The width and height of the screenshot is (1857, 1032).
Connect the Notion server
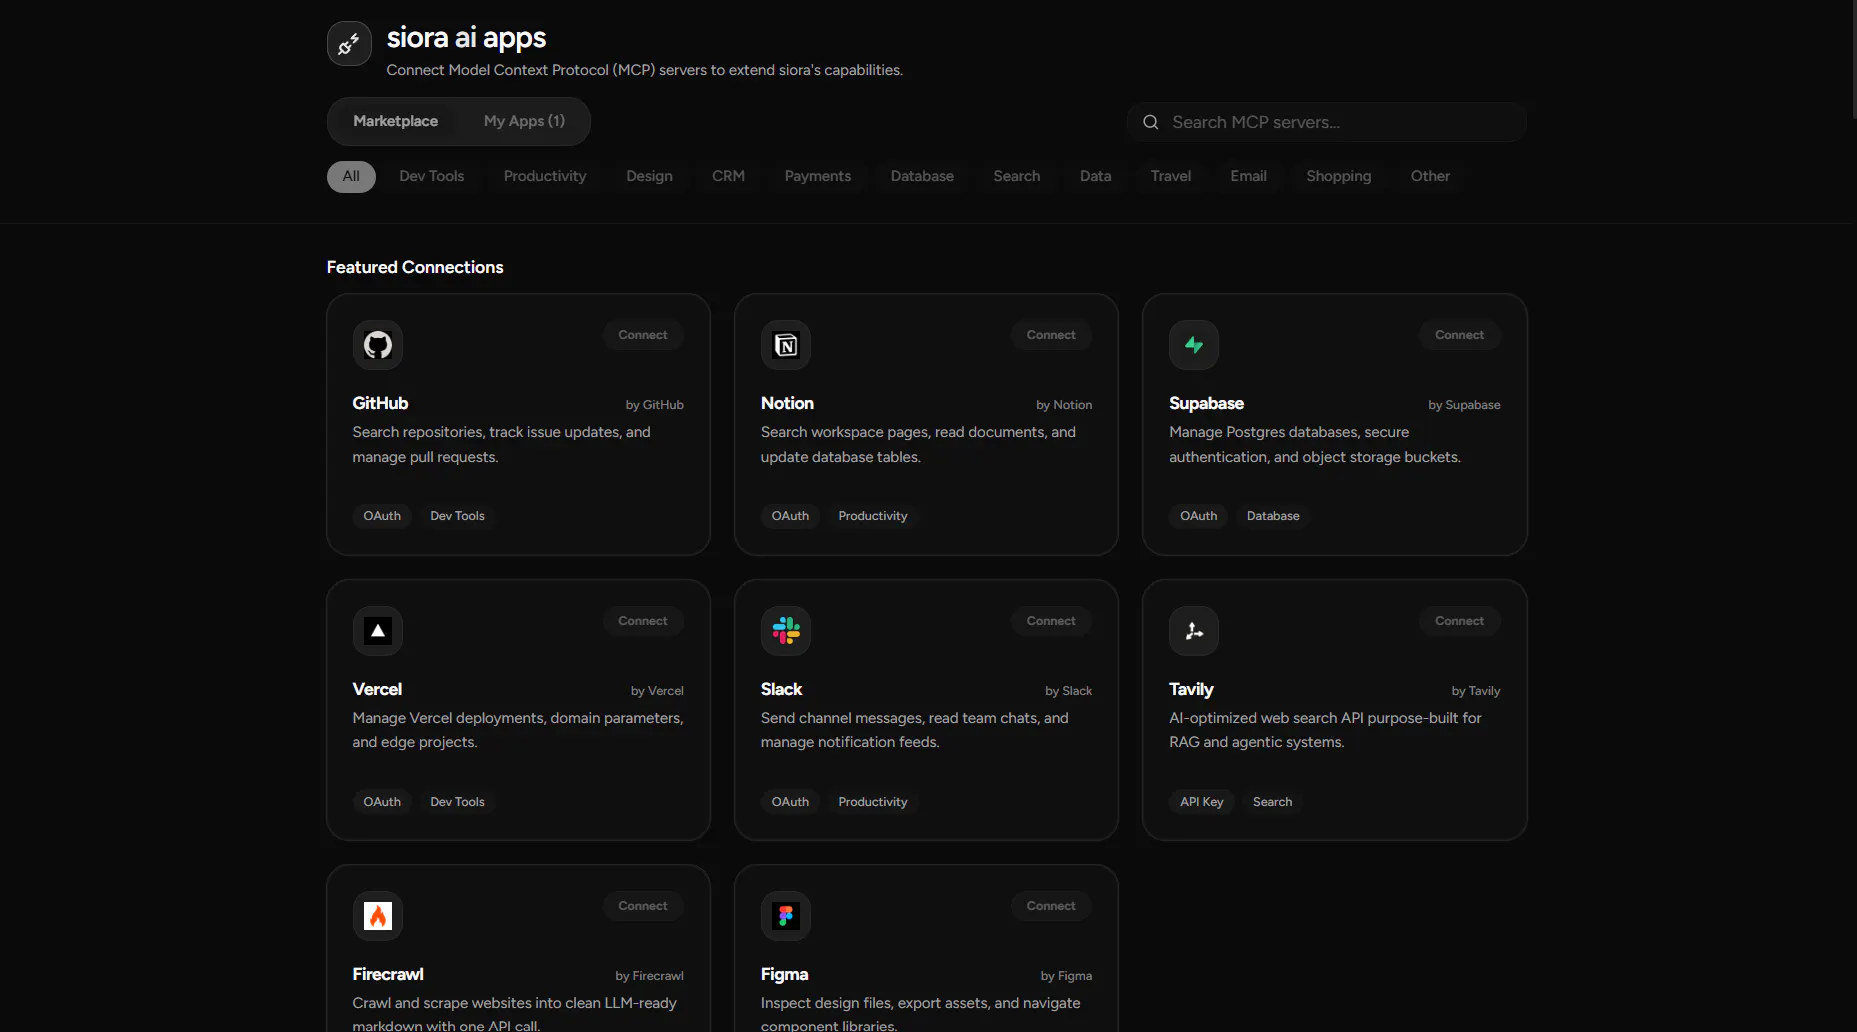(x=1051, y=335)
